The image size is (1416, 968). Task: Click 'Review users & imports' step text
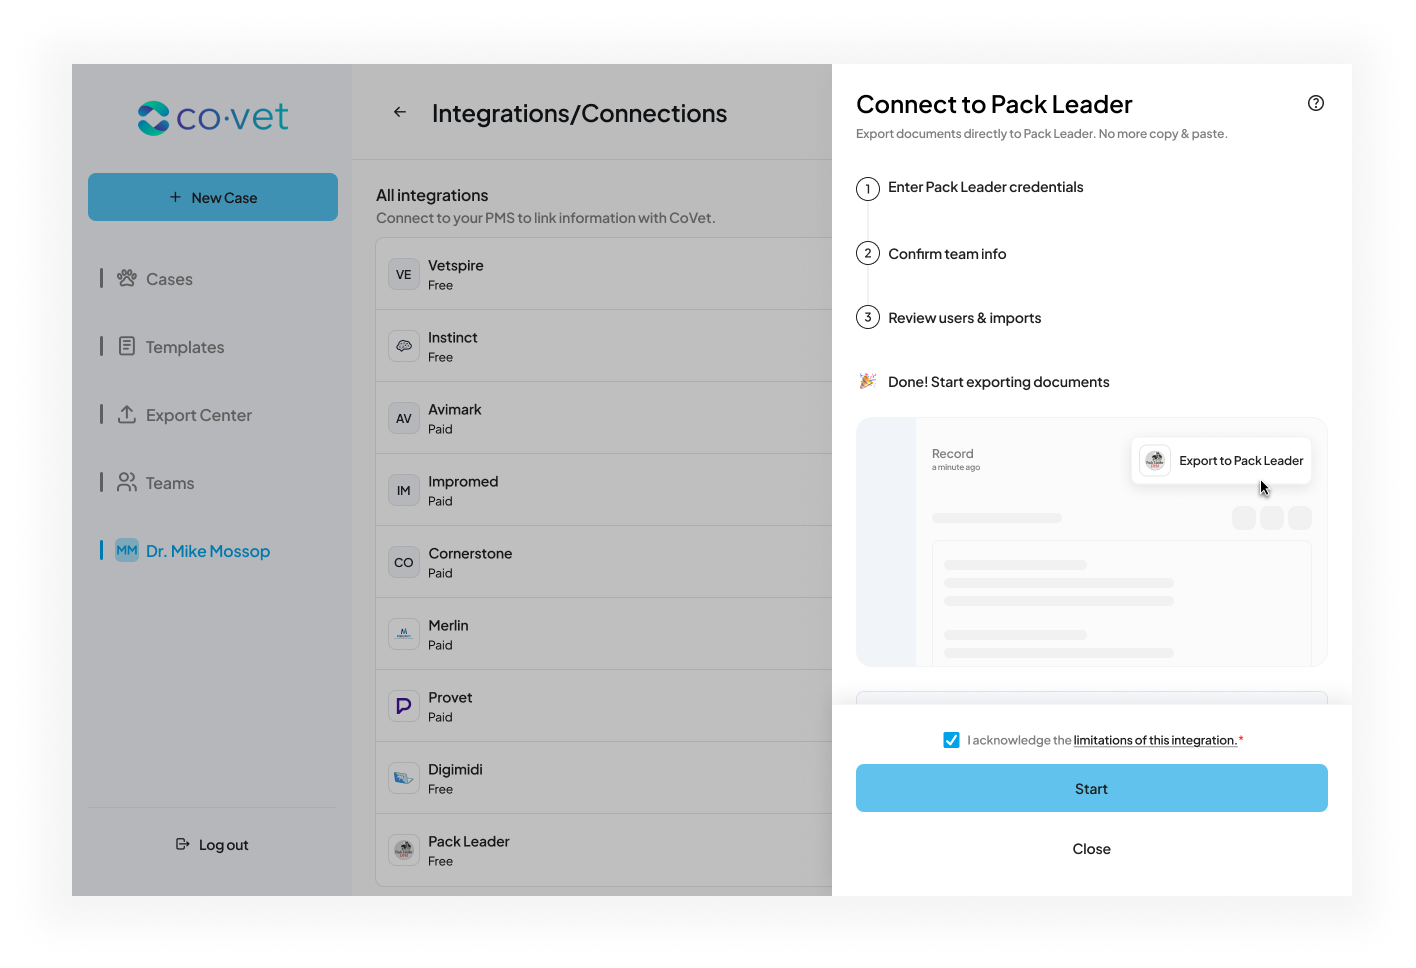(965, 318)
